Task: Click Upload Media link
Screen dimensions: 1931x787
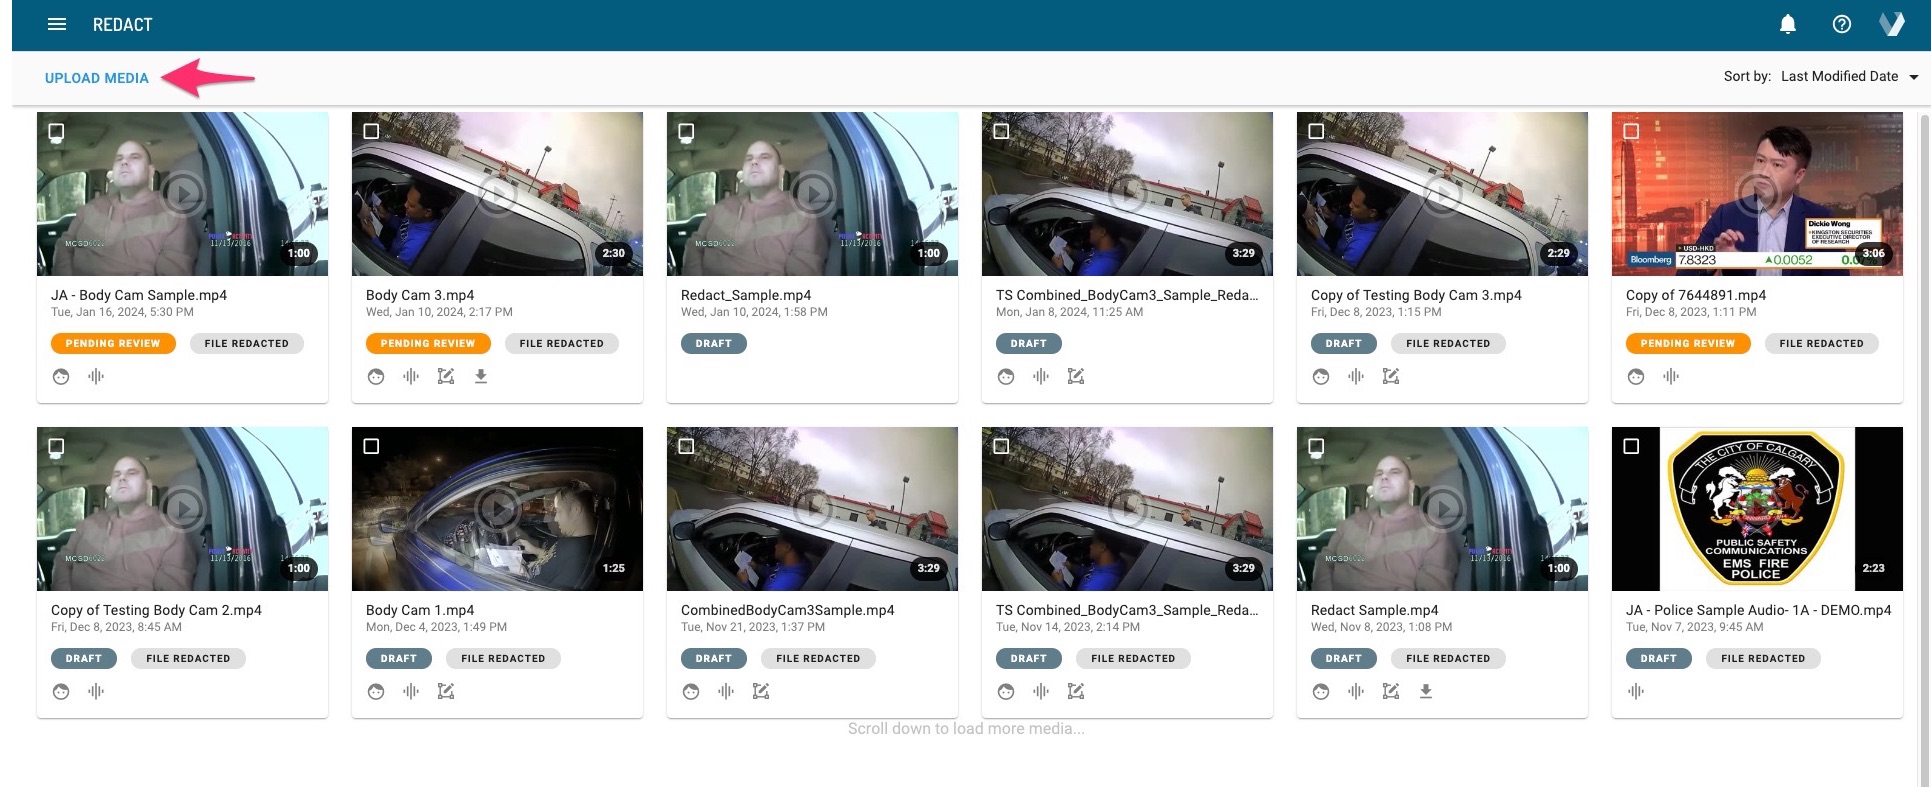Action: (x=97, y=78)
